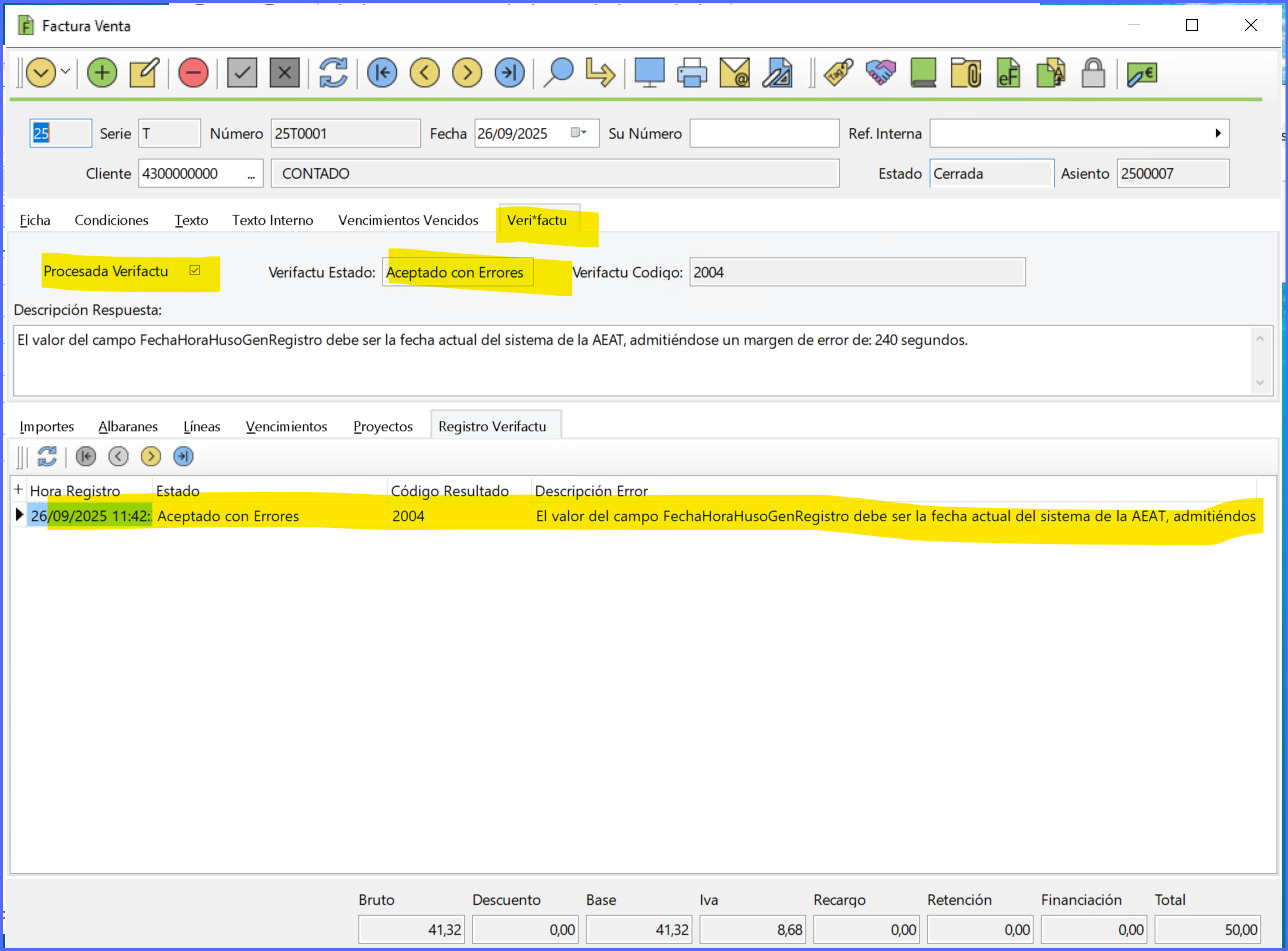The image size is (1288, 951).
Task: Click the Estado field showing Cerrada
Action: pos(992,174)
